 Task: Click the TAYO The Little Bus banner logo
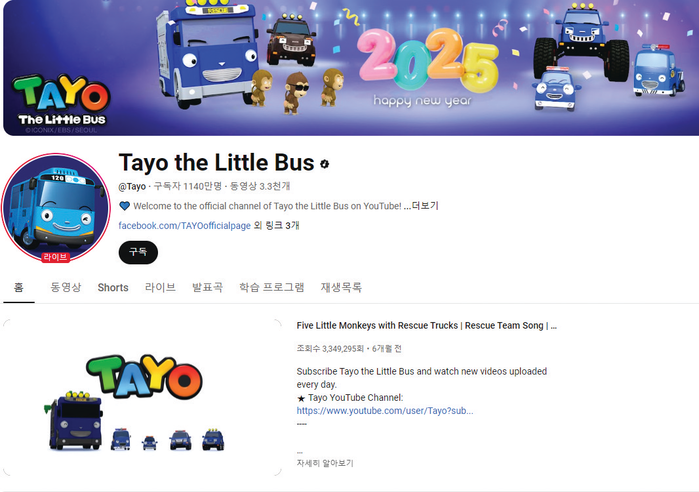pos(61,101)
